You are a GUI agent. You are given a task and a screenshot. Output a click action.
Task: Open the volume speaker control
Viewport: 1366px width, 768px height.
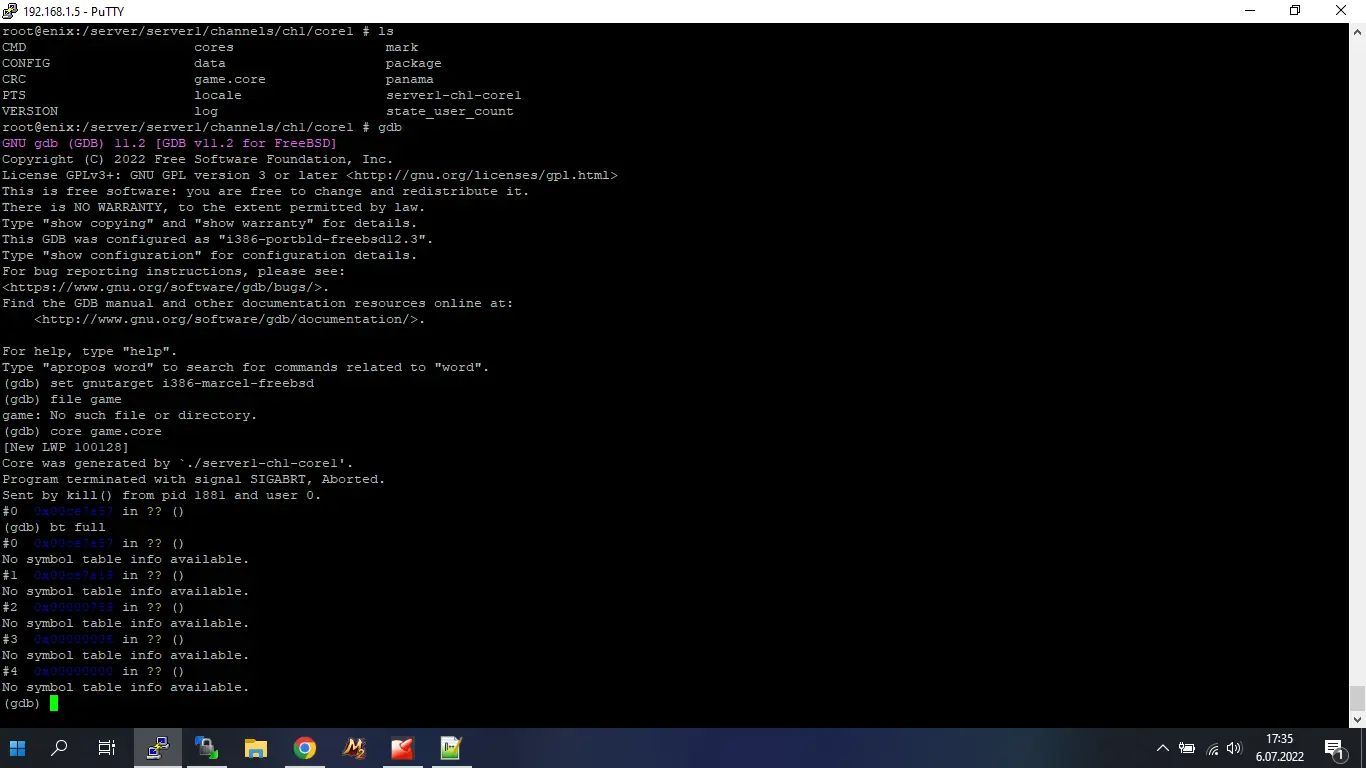(1234, 748)
